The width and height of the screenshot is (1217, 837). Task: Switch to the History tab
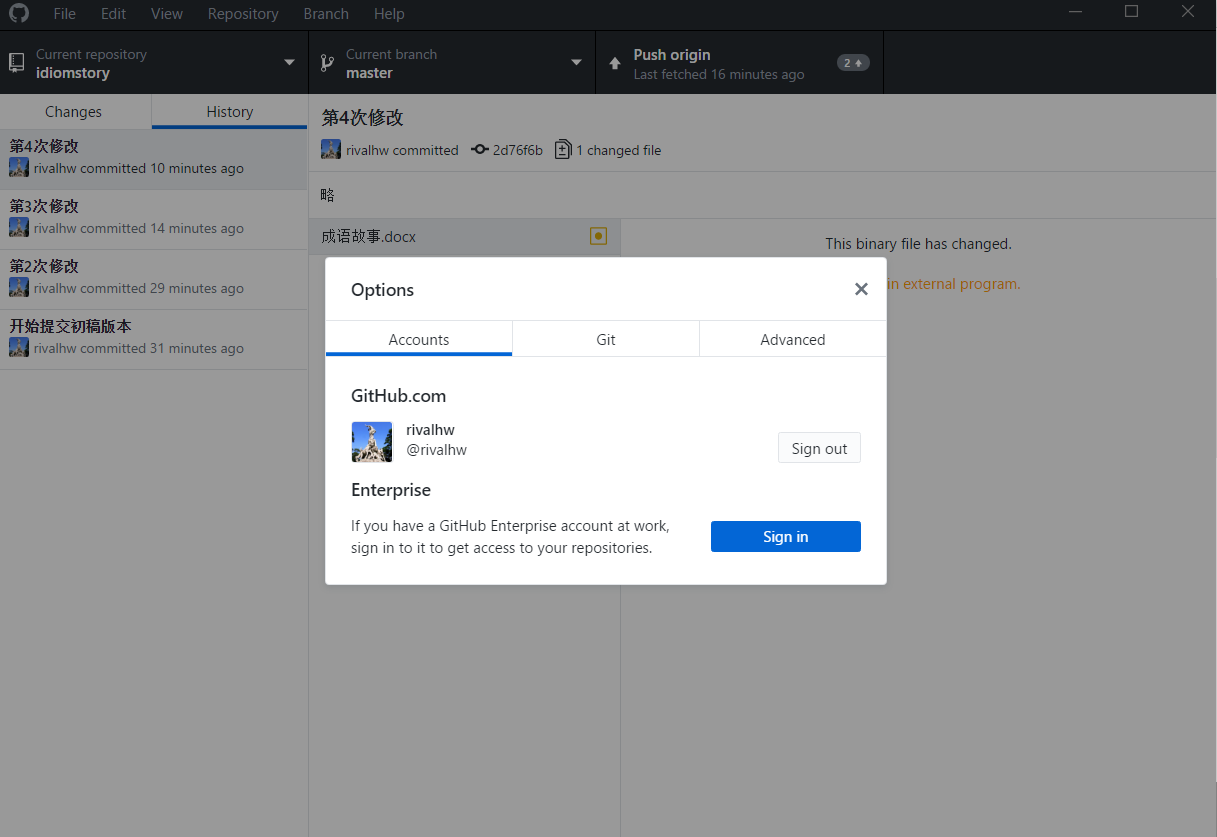pos(230,112)
